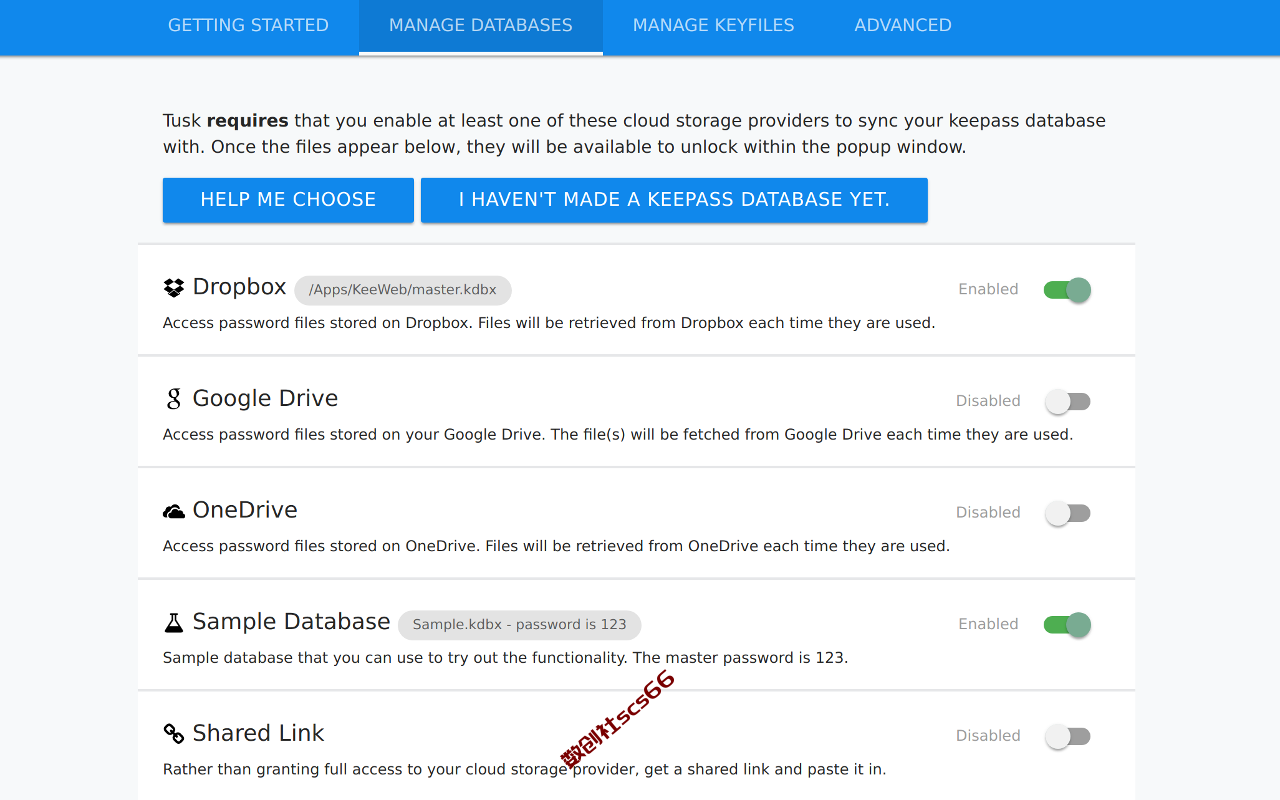This screenshot has width=1280, height=800.
Task: Click the Help Me Choose button
Action: tap(288, 200)
